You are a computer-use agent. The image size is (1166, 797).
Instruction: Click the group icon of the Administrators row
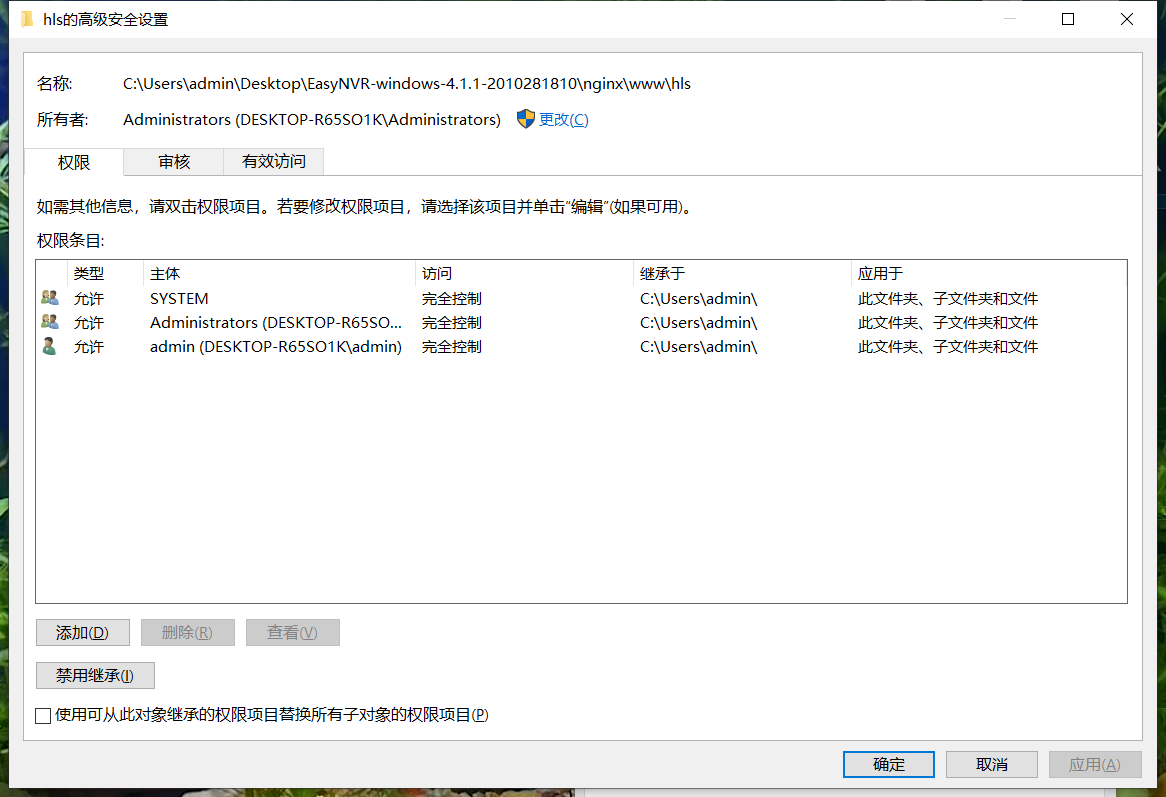50,322
